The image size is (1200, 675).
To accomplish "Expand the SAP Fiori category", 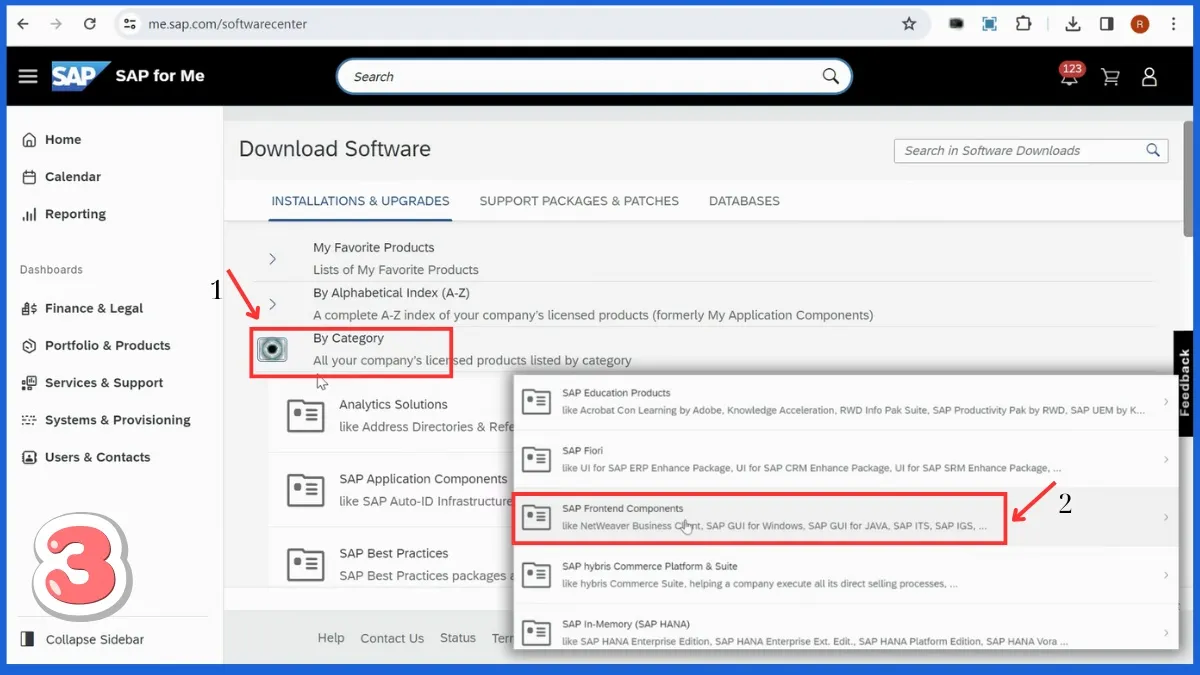I will pyautogui.click(x=750, y=457).
